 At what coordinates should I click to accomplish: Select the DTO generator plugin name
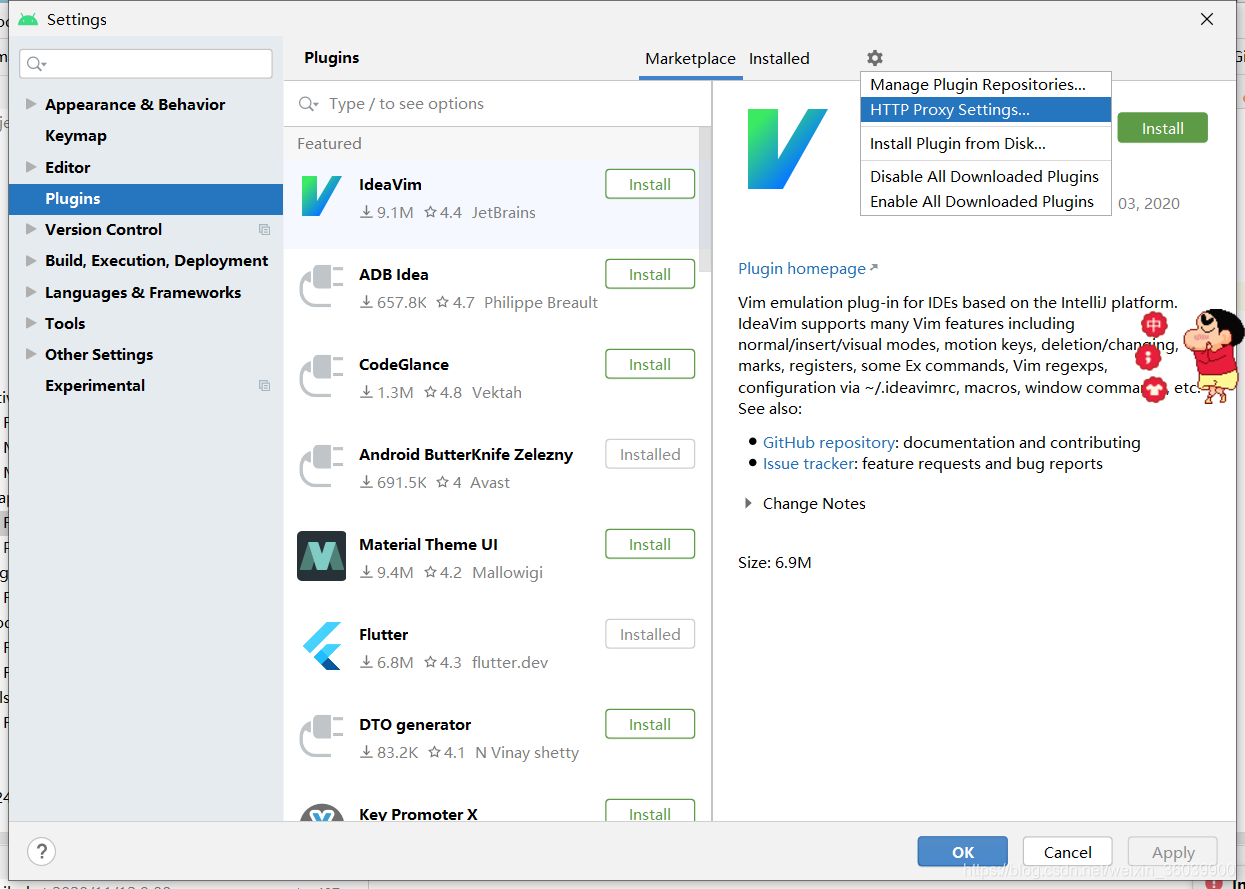pyautogui.click(x=415, y=724)
